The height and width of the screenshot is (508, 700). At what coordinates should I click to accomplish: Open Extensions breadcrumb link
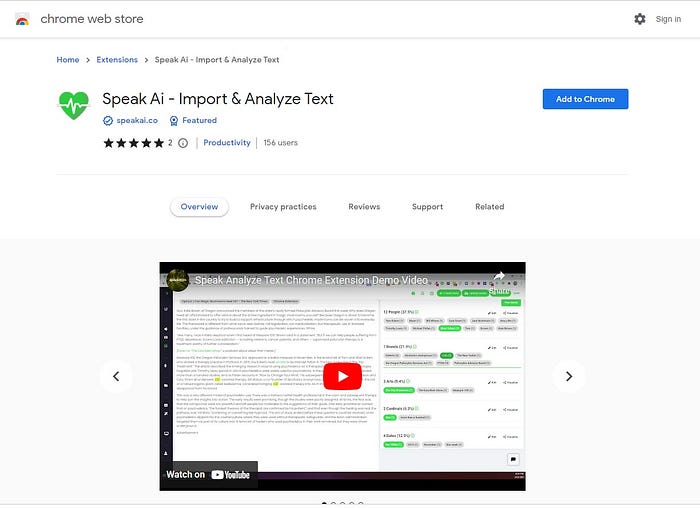117,60
